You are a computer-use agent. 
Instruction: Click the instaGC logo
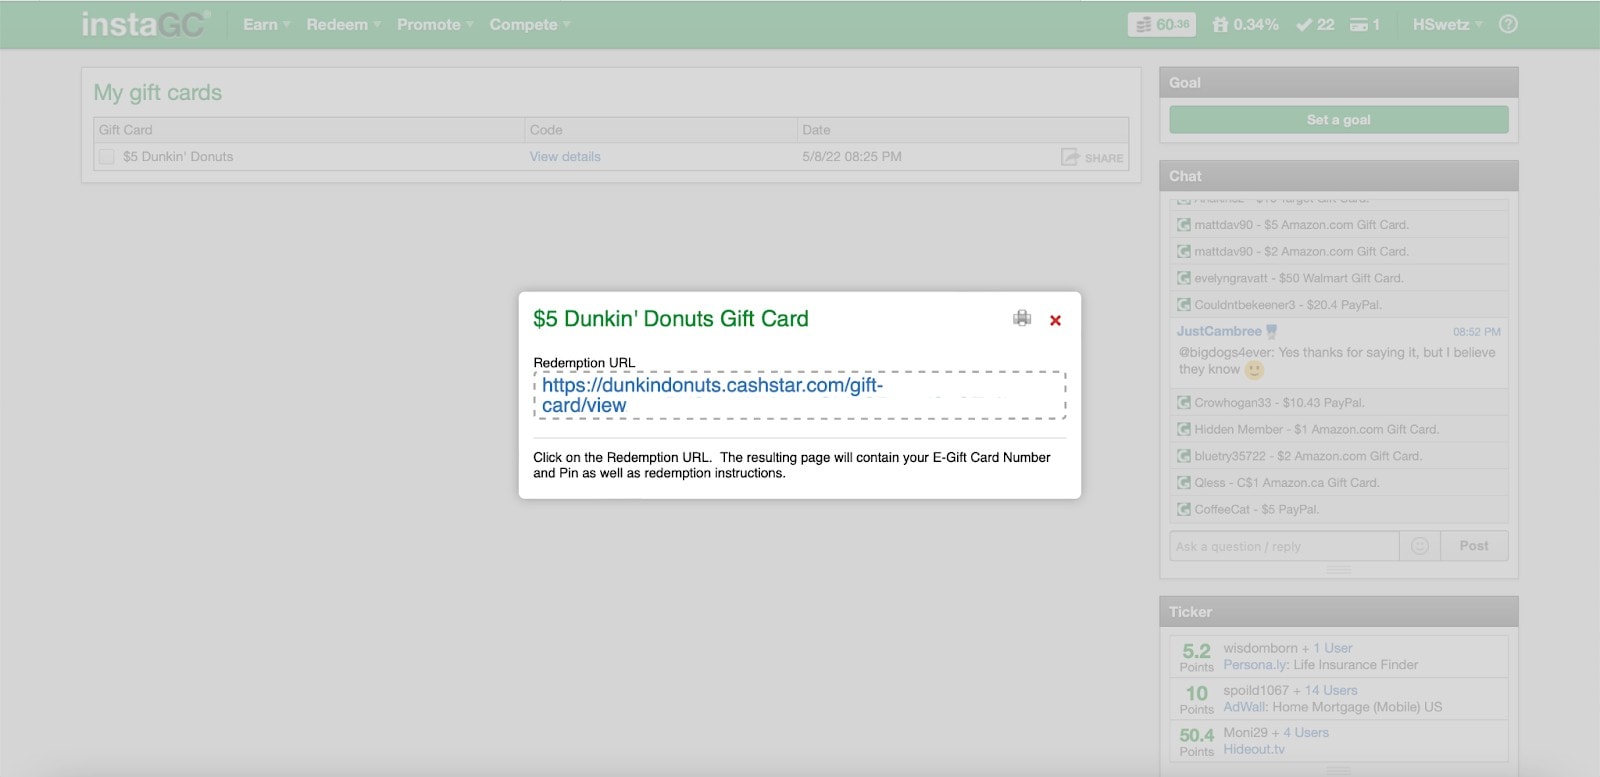pyautogui.click(x=146, y=24)
